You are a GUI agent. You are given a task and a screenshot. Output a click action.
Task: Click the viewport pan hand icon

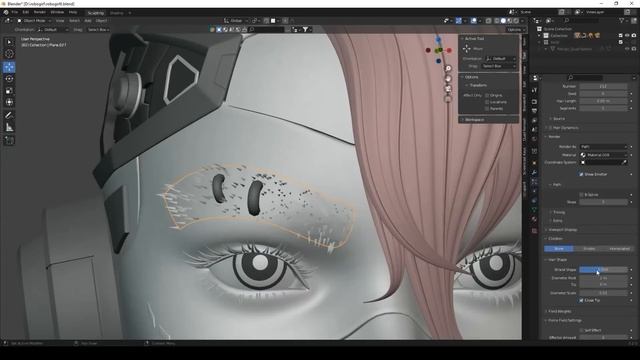[448, 78]
